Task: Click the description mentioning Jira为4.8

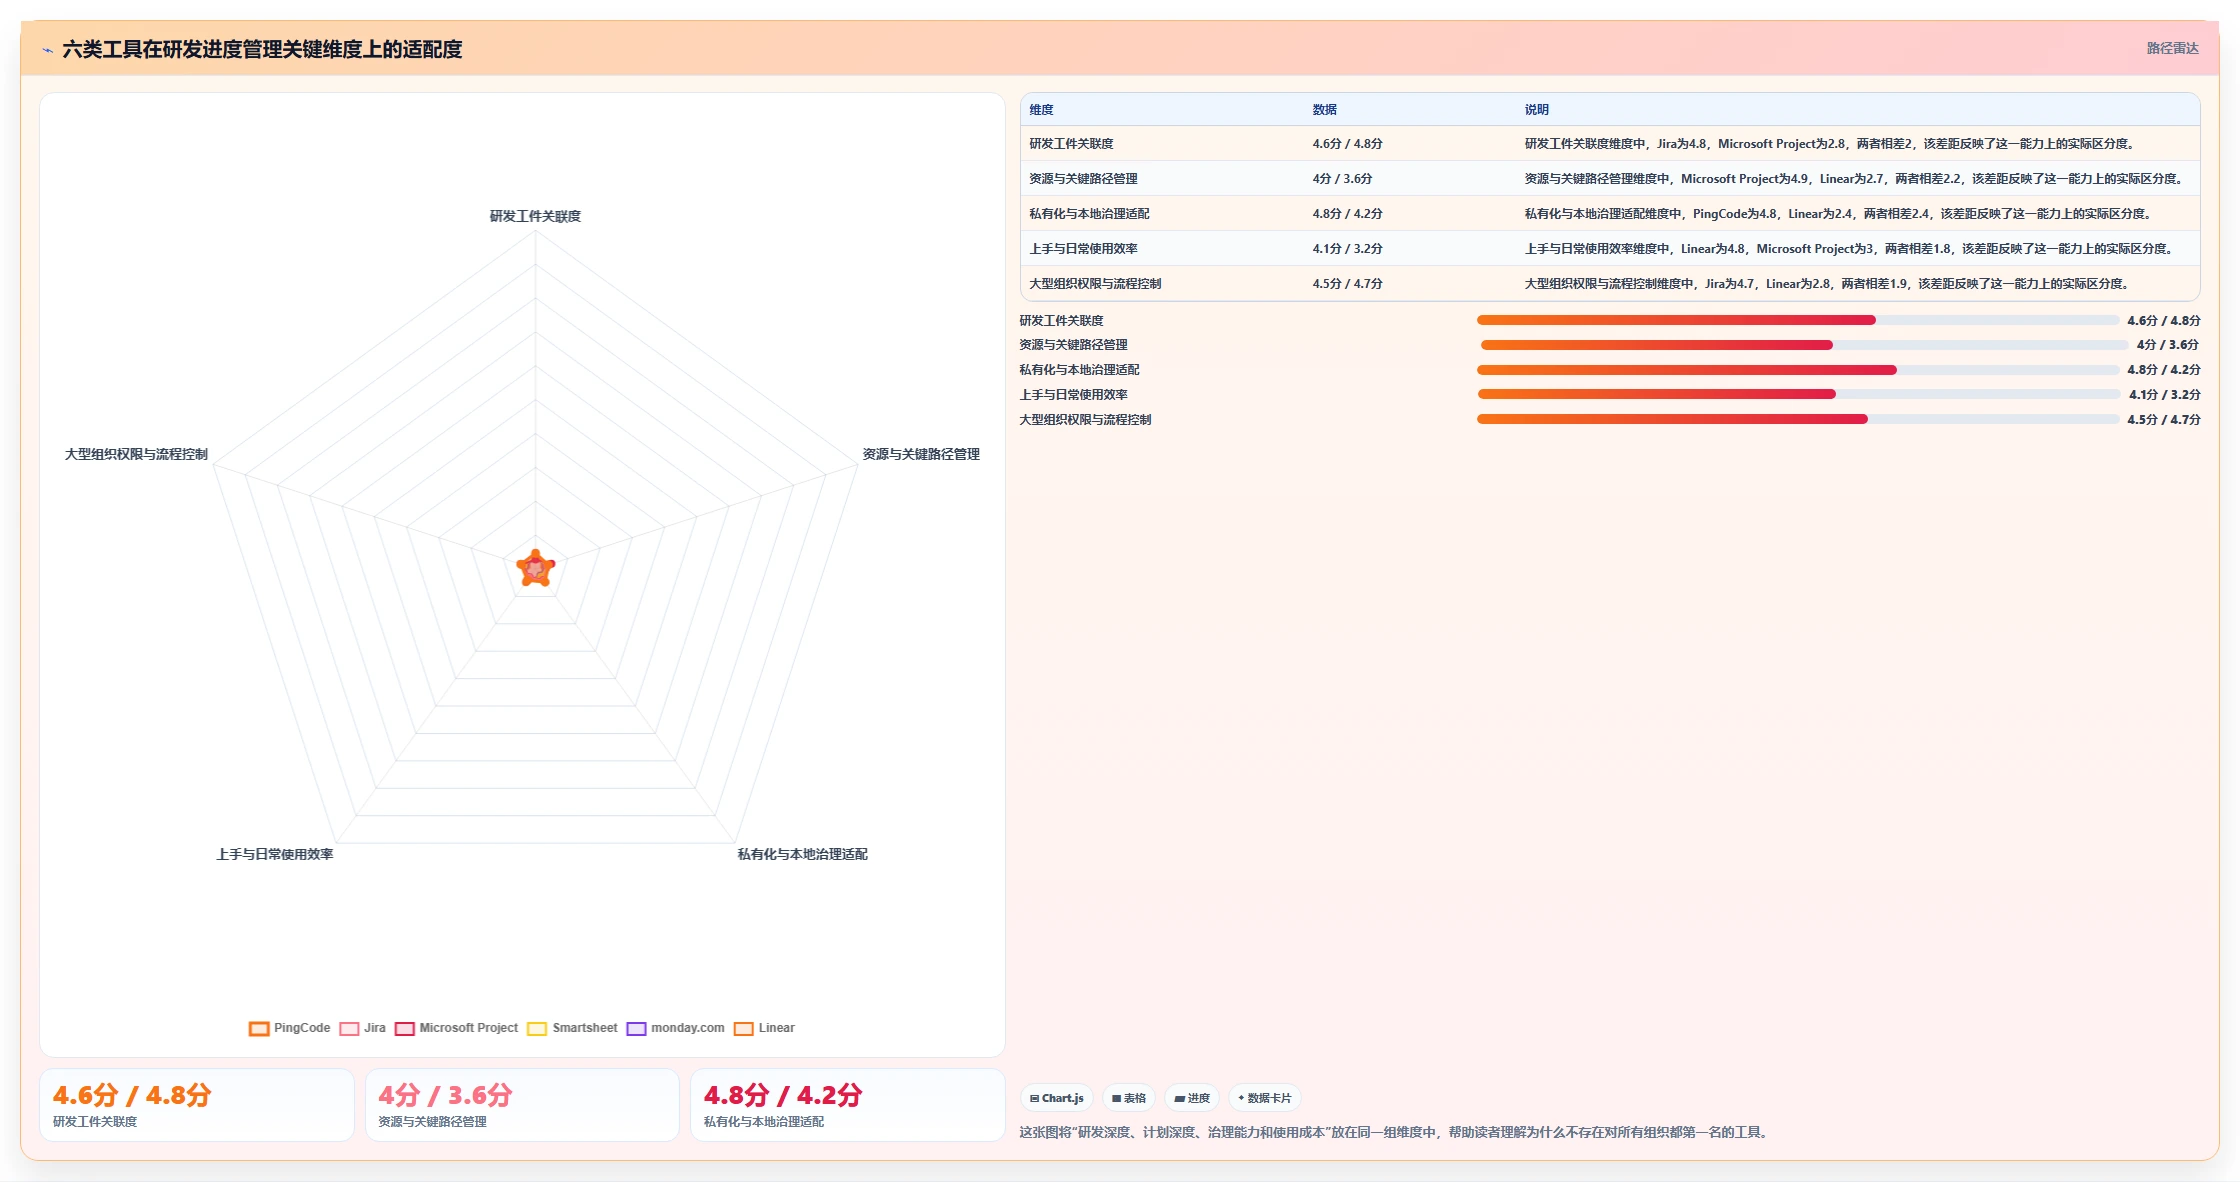Action: point(1829,144)
